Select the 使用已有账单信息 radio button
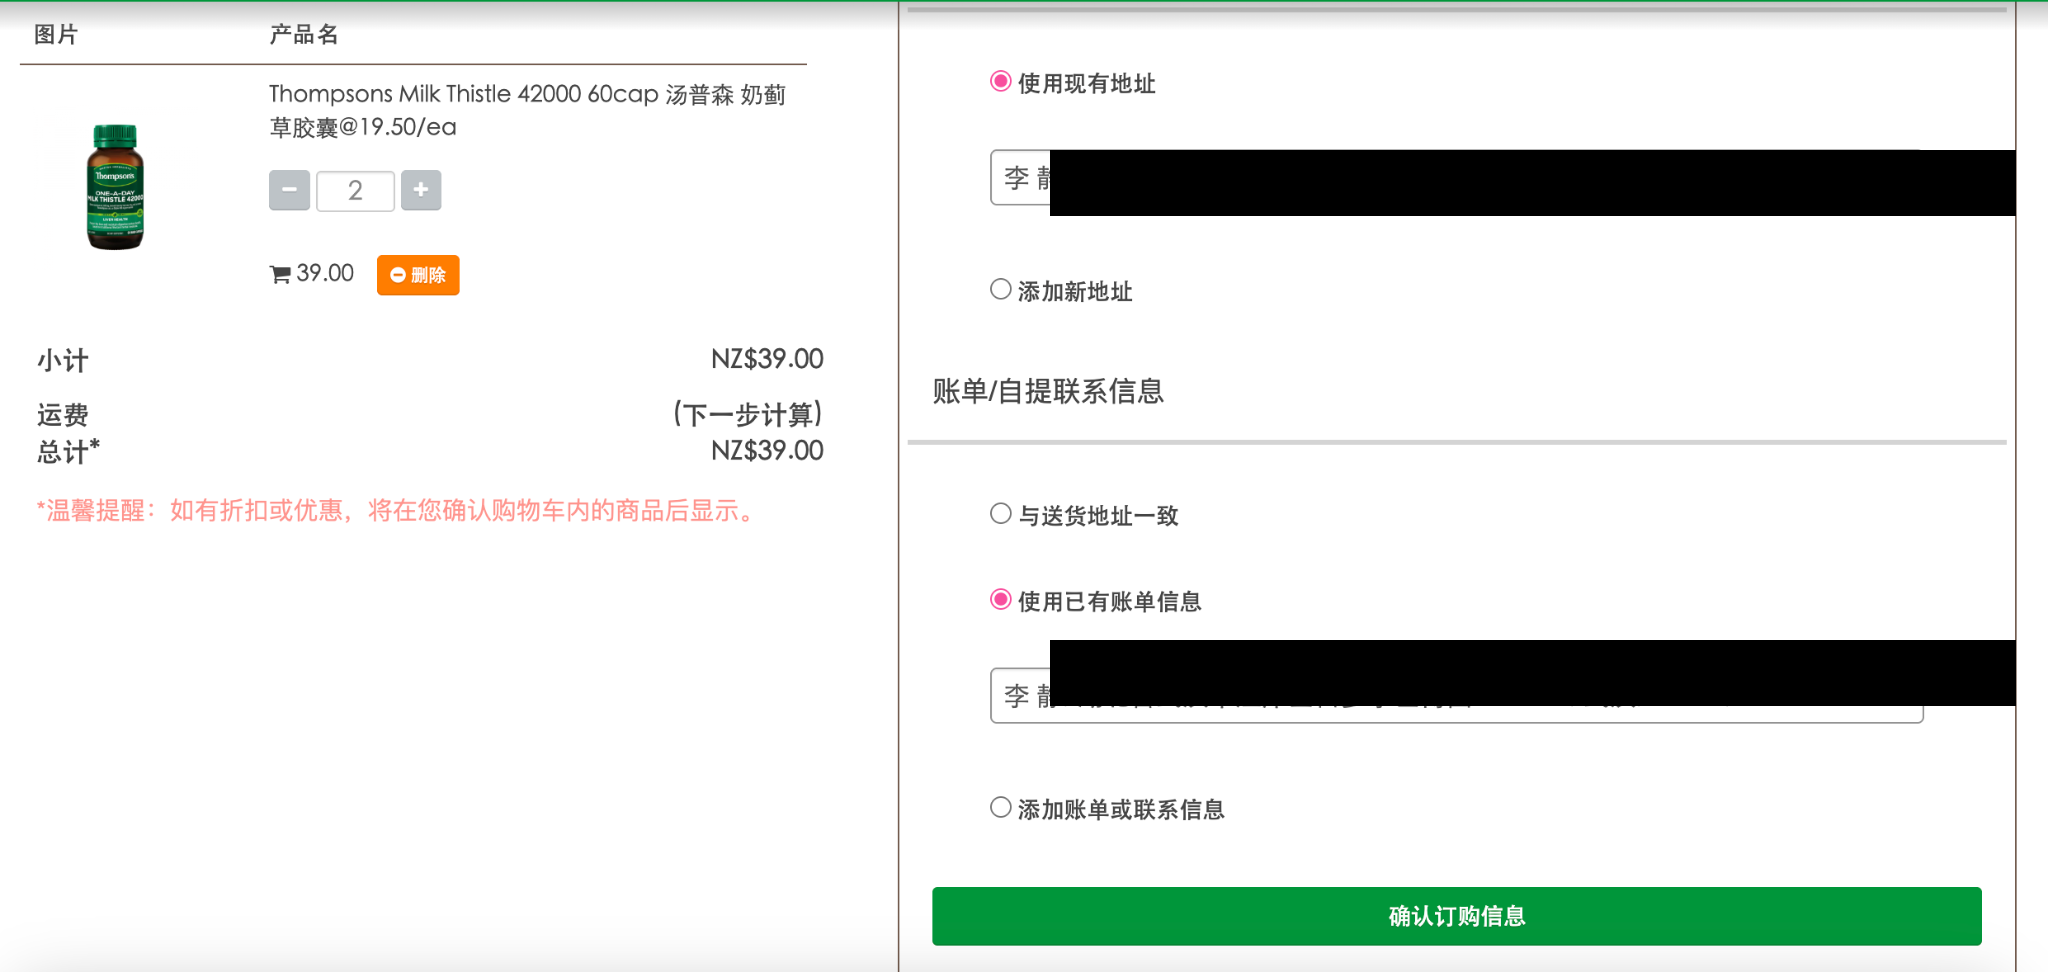 click(1001, 600)
